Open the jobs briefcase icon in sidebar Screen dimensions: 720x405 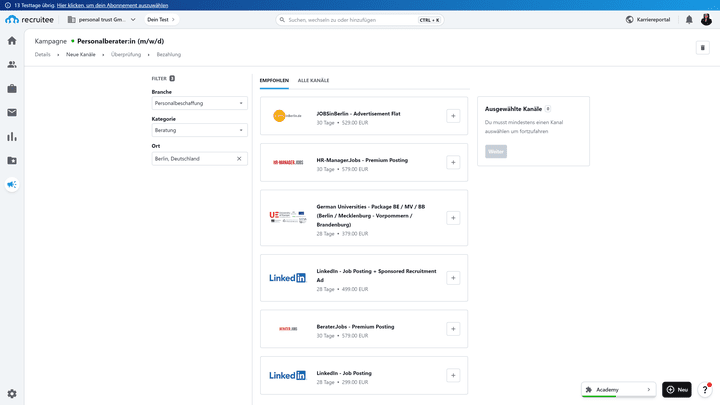[x=12, y=89]
